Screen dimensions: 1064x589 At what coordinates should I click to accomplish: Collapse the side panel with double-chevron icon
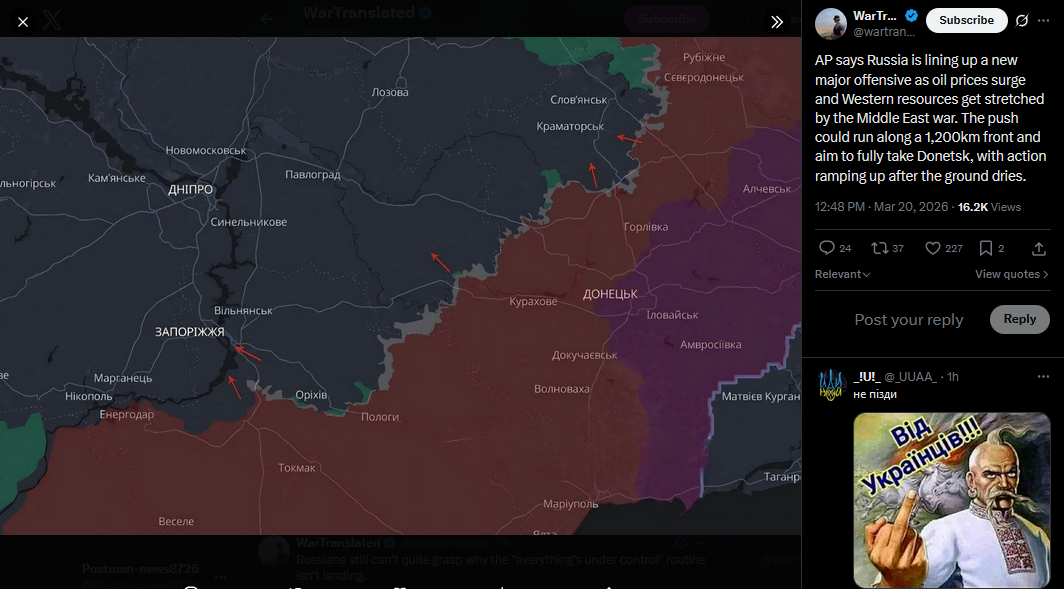pyautogui.click(x=777, y=22)
